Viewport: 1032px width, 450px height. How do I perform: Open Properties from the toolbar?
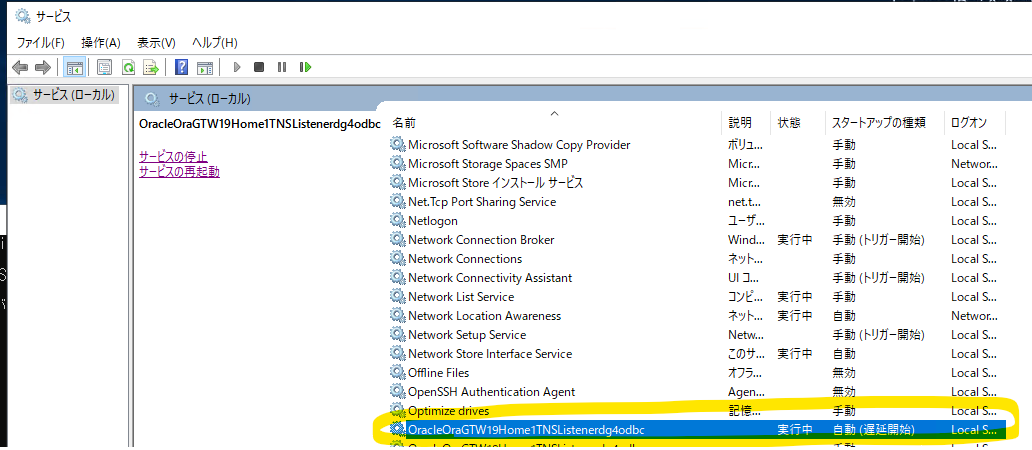[105, 67]
